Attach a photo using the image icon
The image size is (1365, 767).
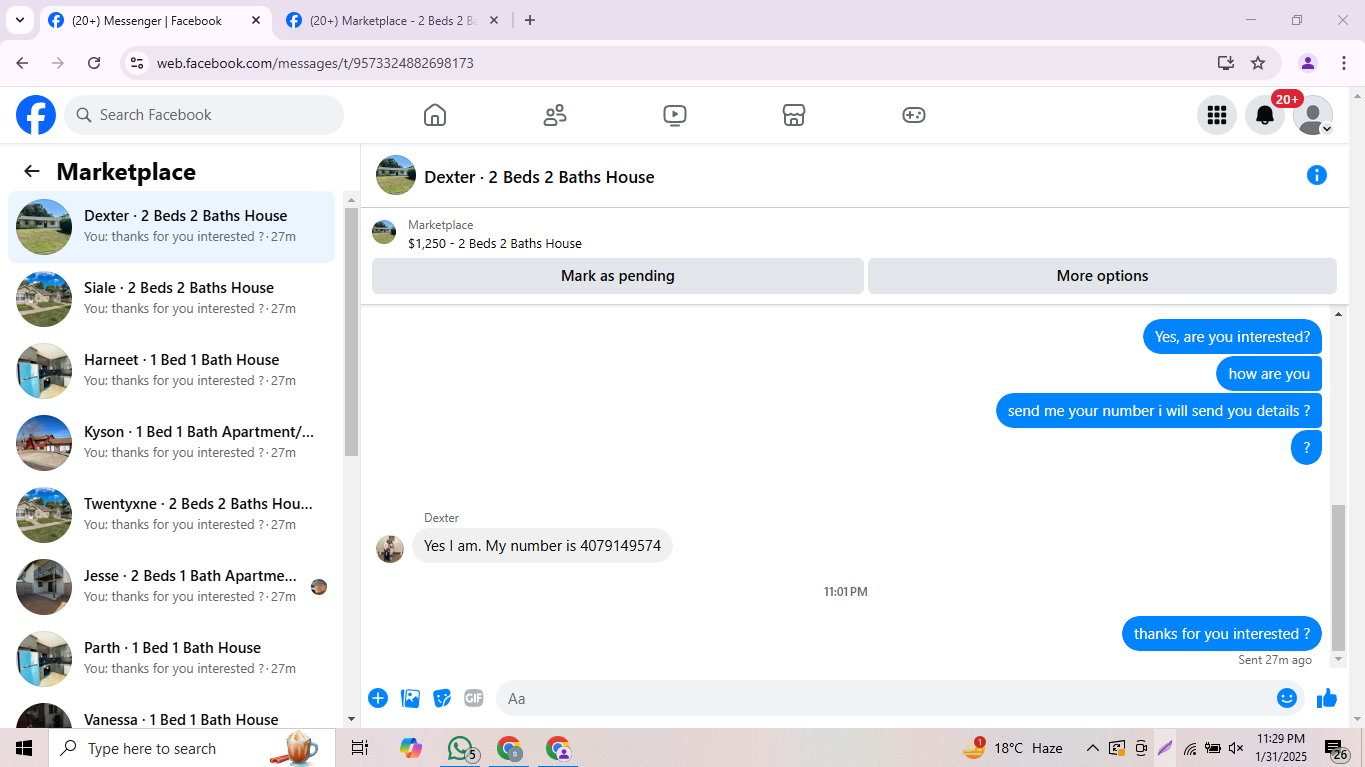410,698
